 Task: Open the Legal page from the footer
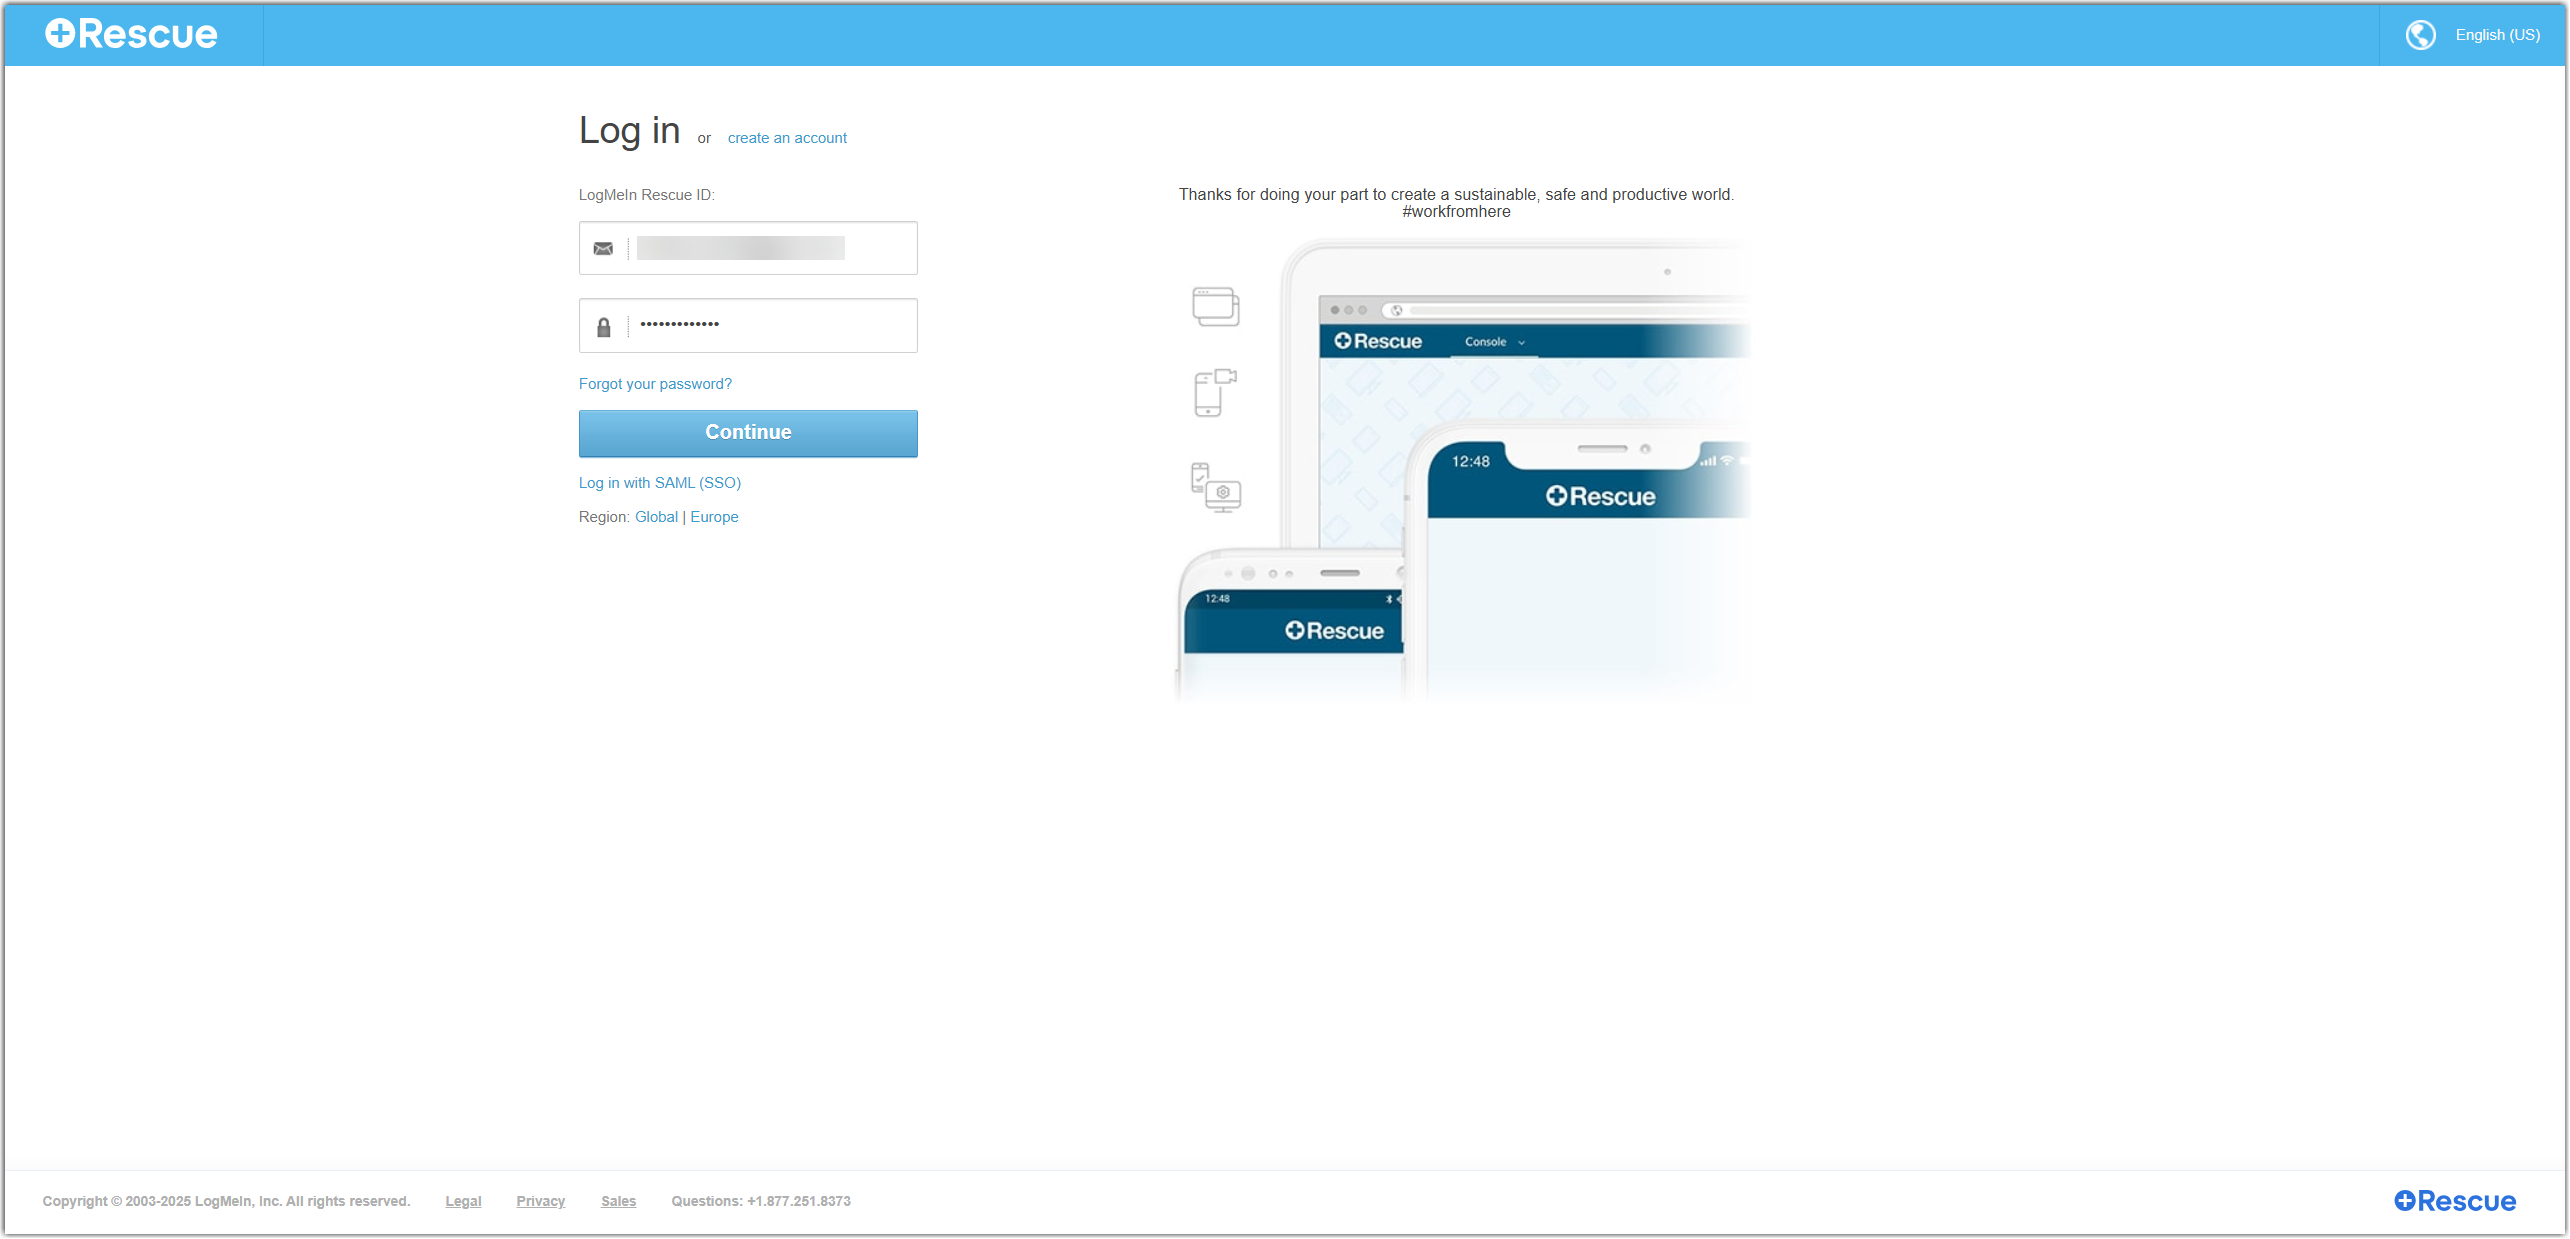tap(463, 1201)
